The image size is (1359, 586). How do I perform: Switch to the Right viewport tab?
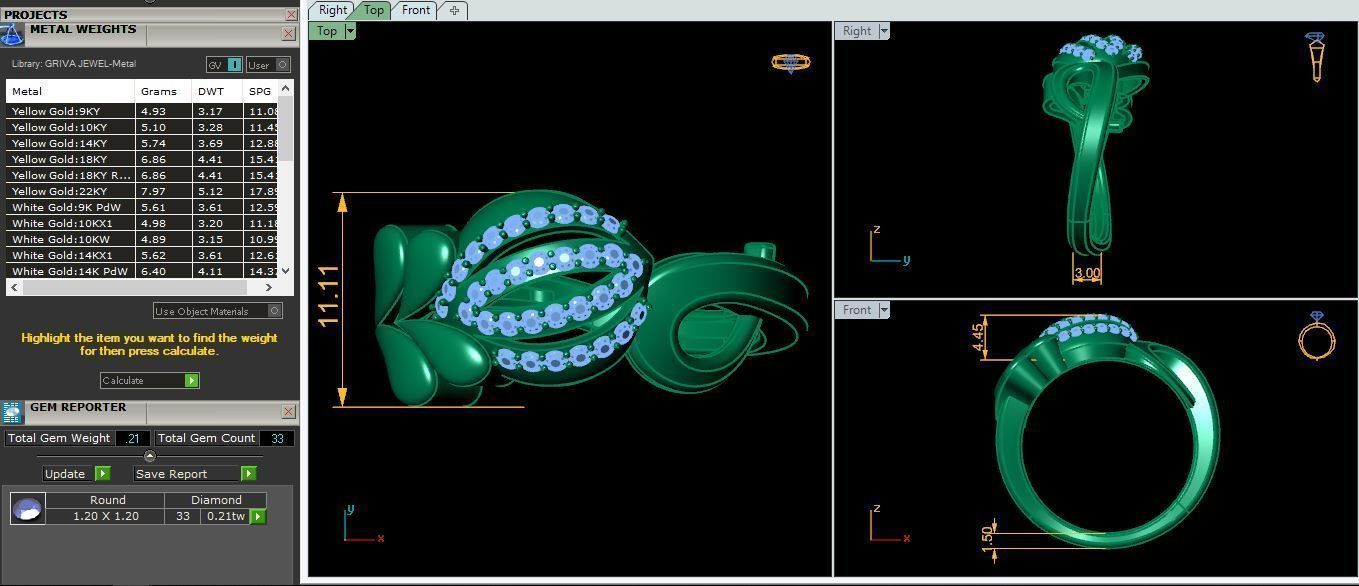332,10
